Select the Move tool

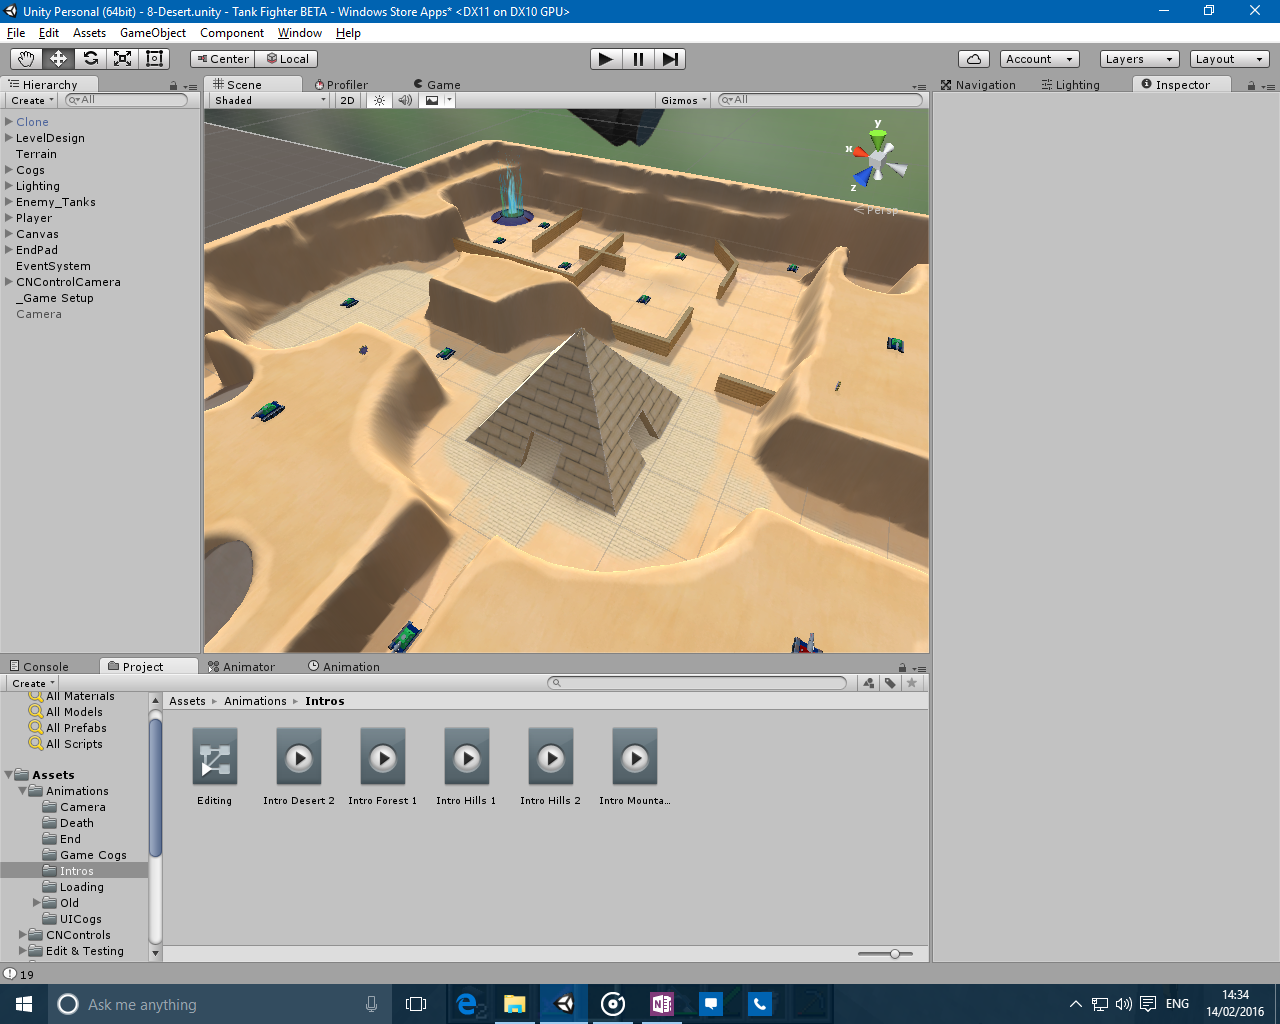[58, 59]
